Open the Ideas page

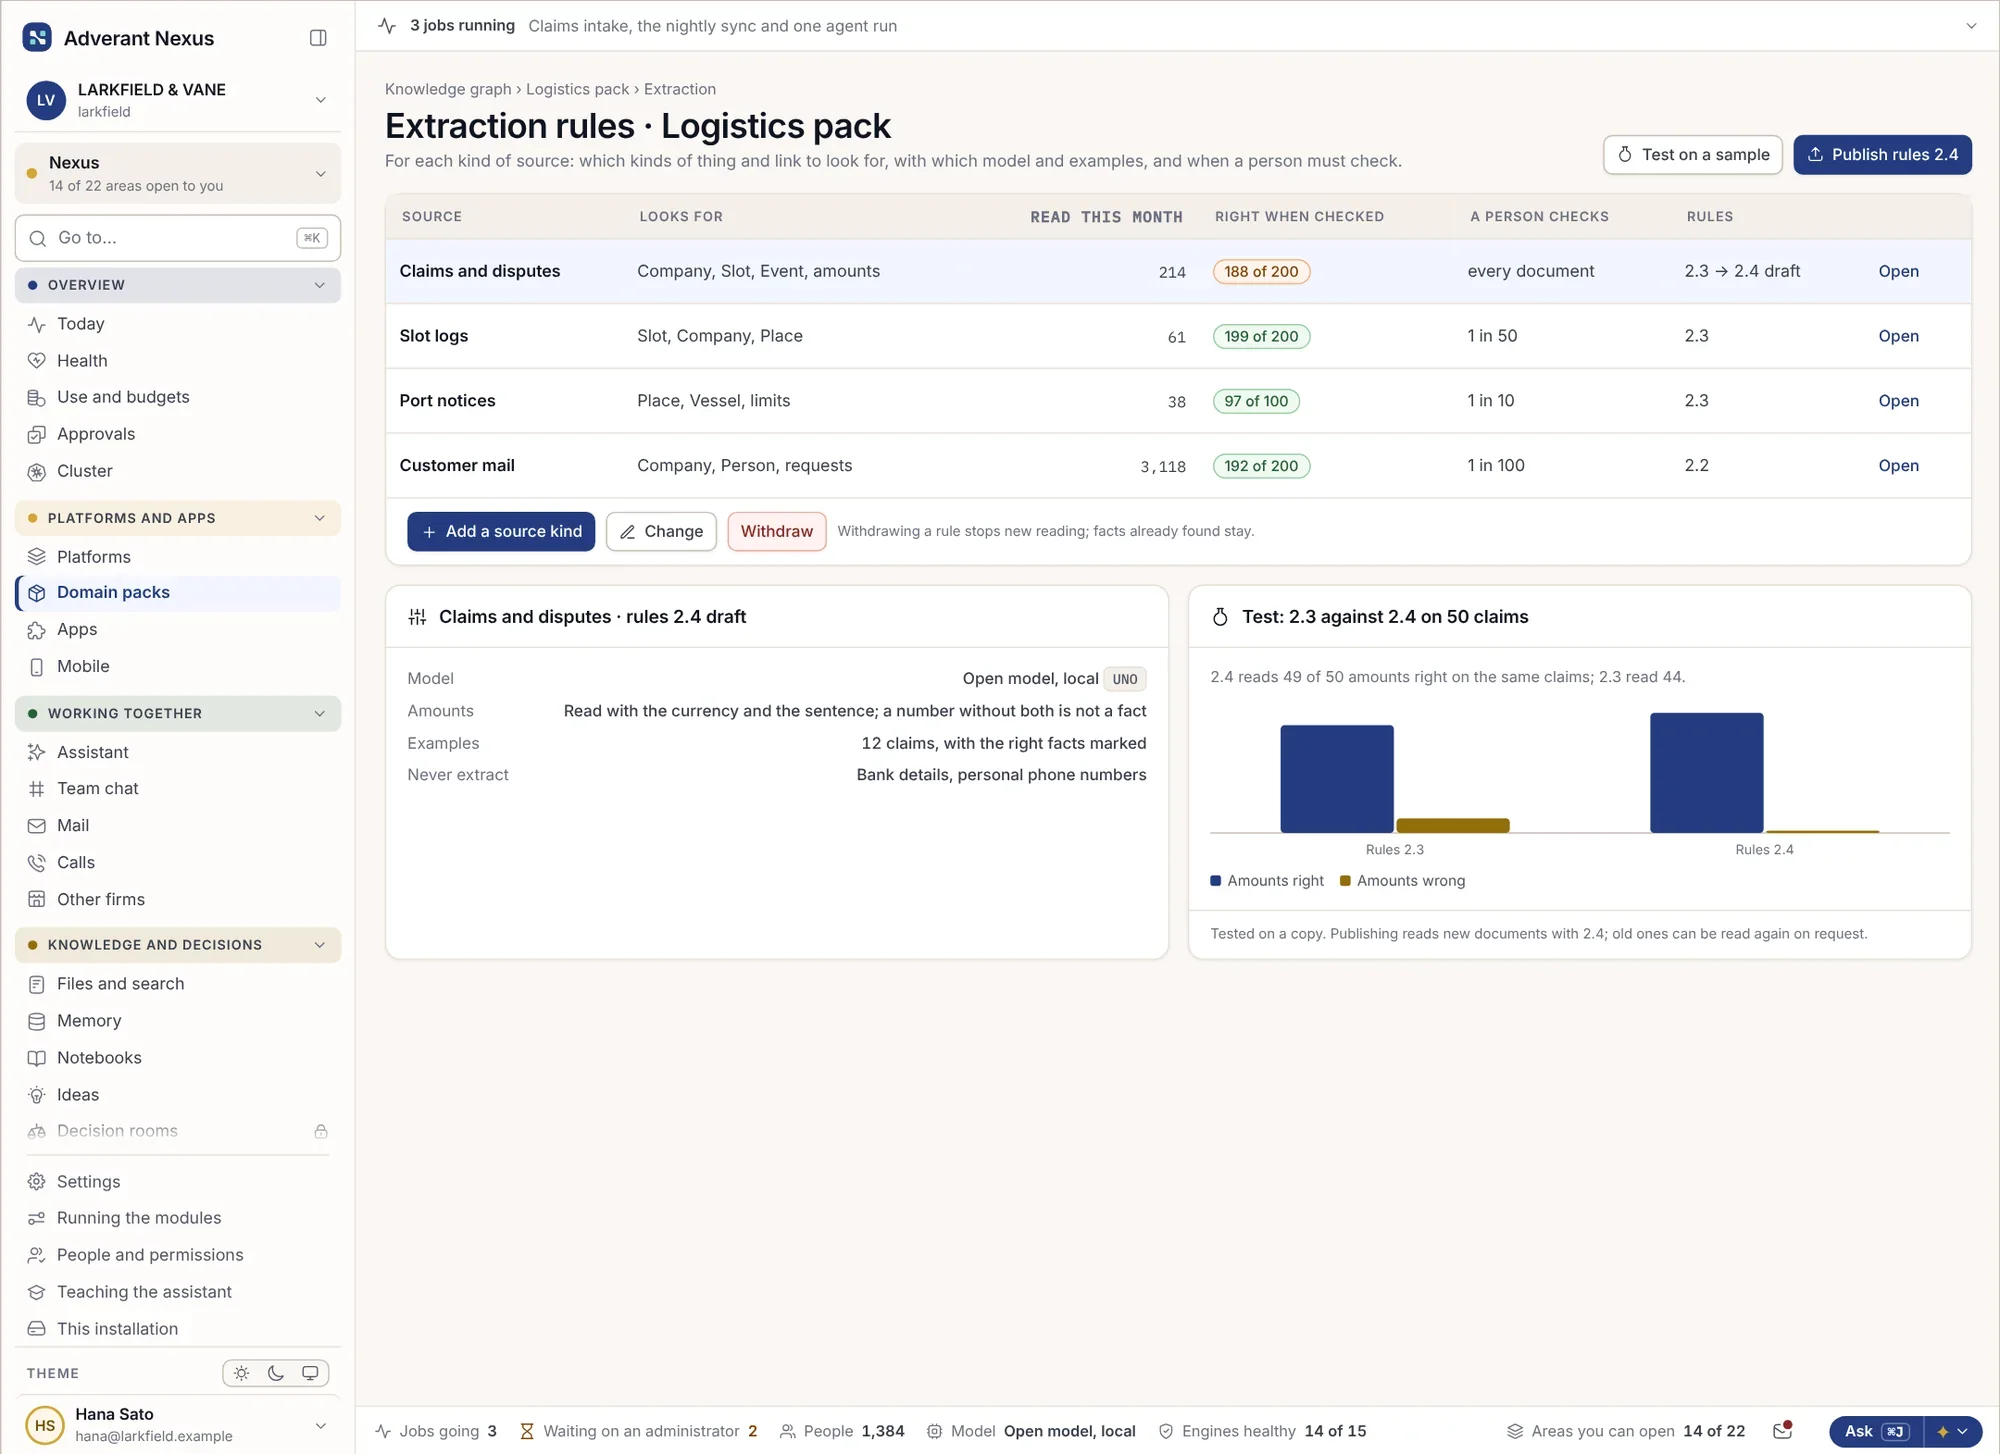[77, 1095]
